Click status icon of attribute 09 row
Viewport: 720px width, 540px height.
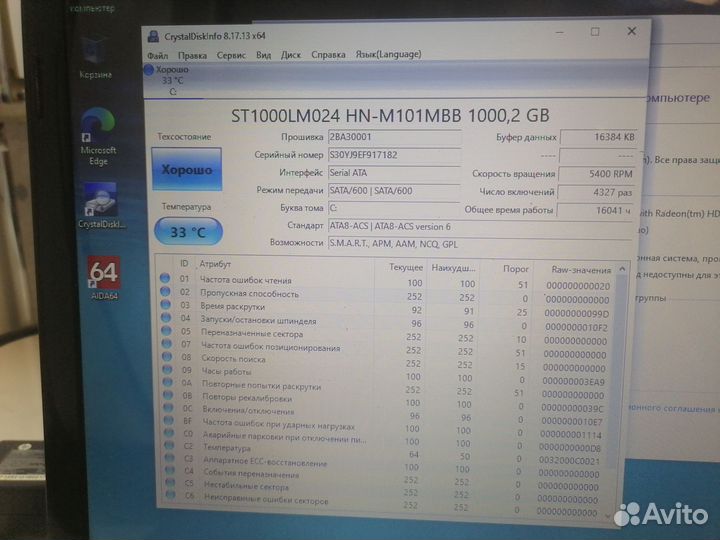click(168, 369)
